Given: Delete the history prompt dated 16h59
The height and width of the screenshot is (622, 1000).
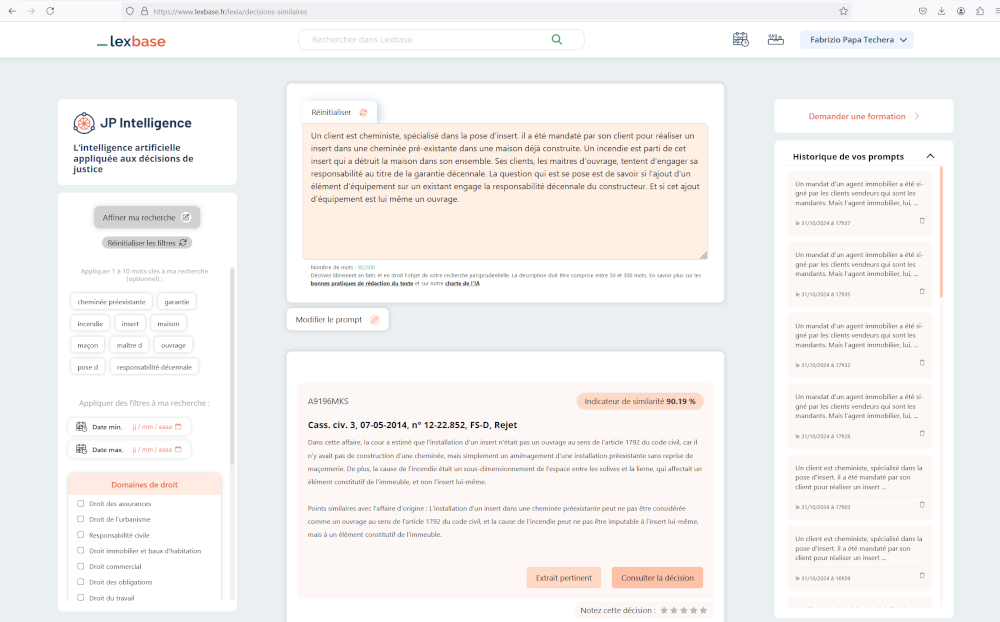Looking at the screenshot, I should pos(922,575).
